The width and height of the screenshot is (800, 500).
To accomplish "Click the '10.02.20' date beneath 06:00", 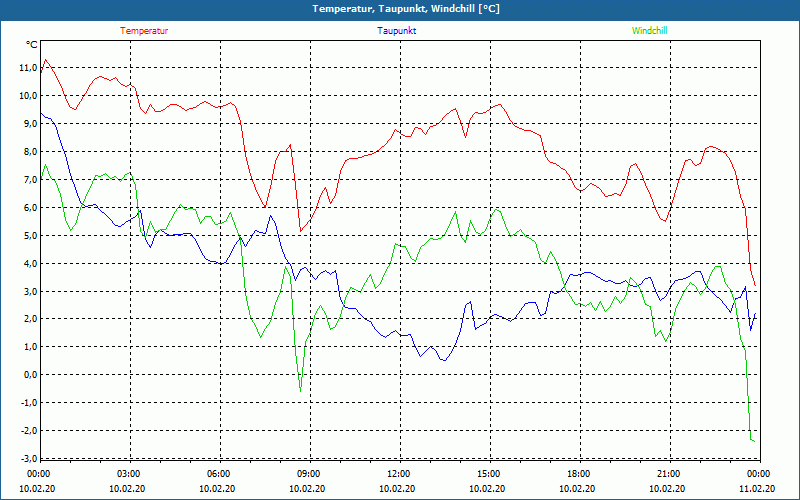I will (x=217, y=488).
